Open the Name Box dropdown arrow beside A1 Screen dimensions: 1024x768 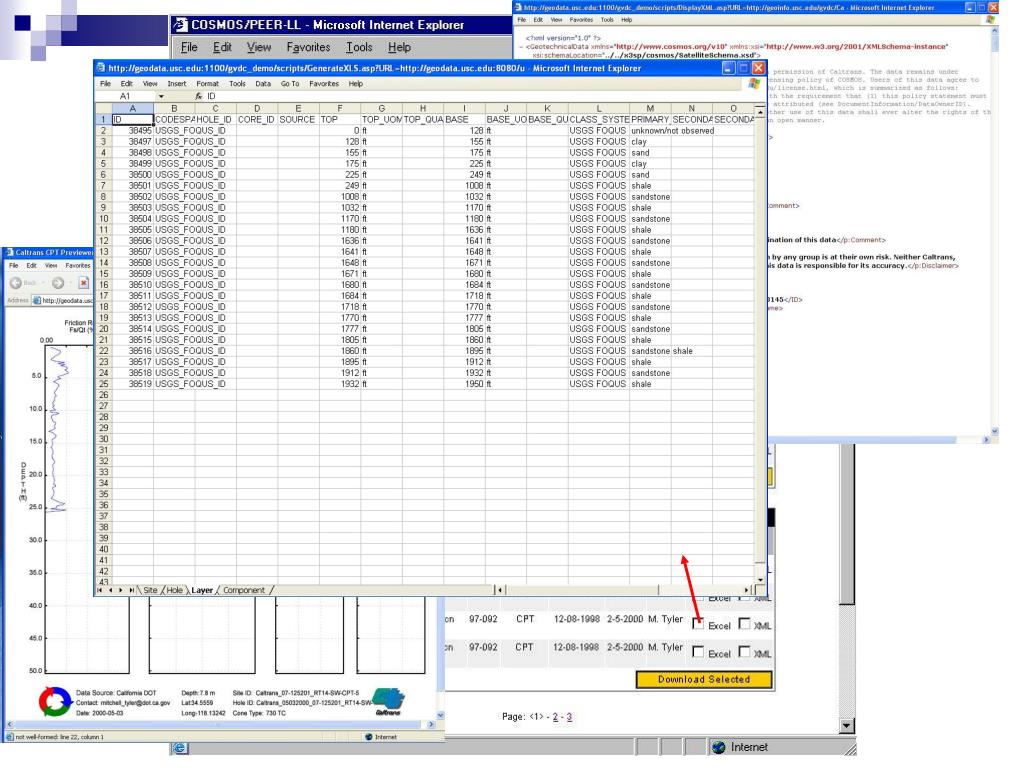(161, 96)
